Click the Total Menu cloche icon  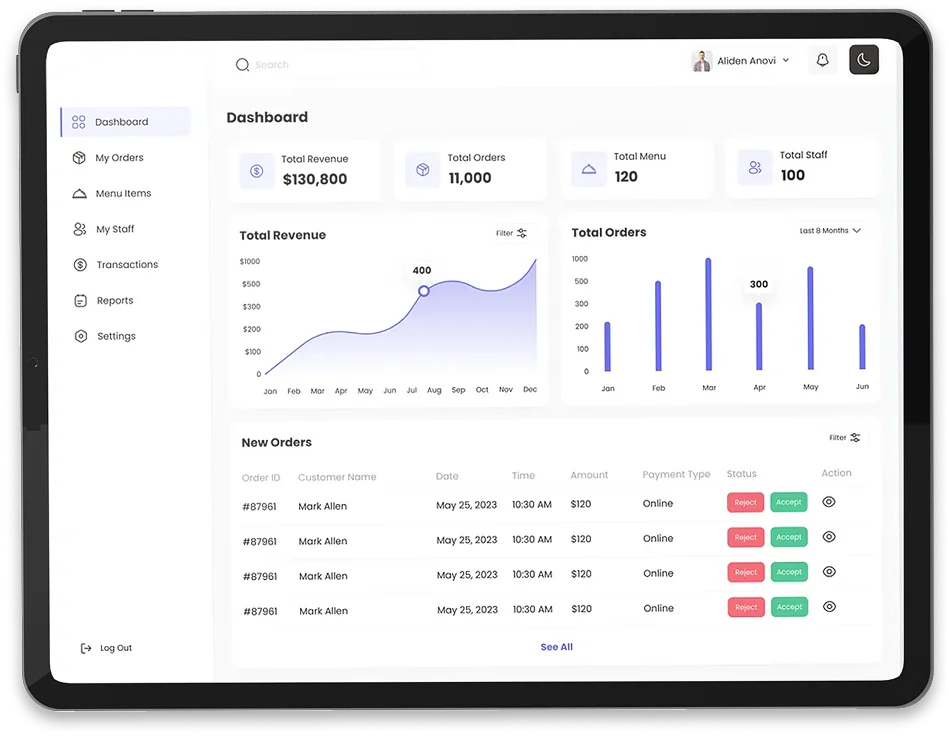click(589, 169)
